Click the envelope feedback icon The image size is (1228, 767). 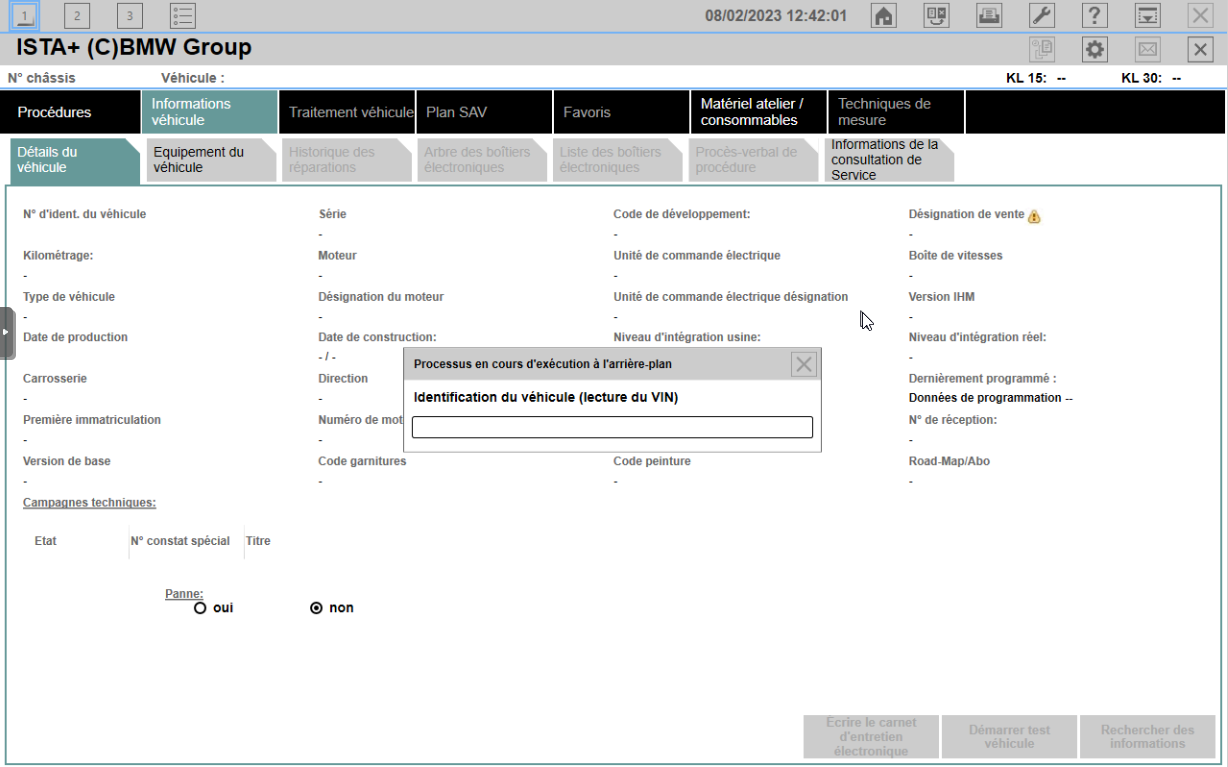click(1148, 49)
